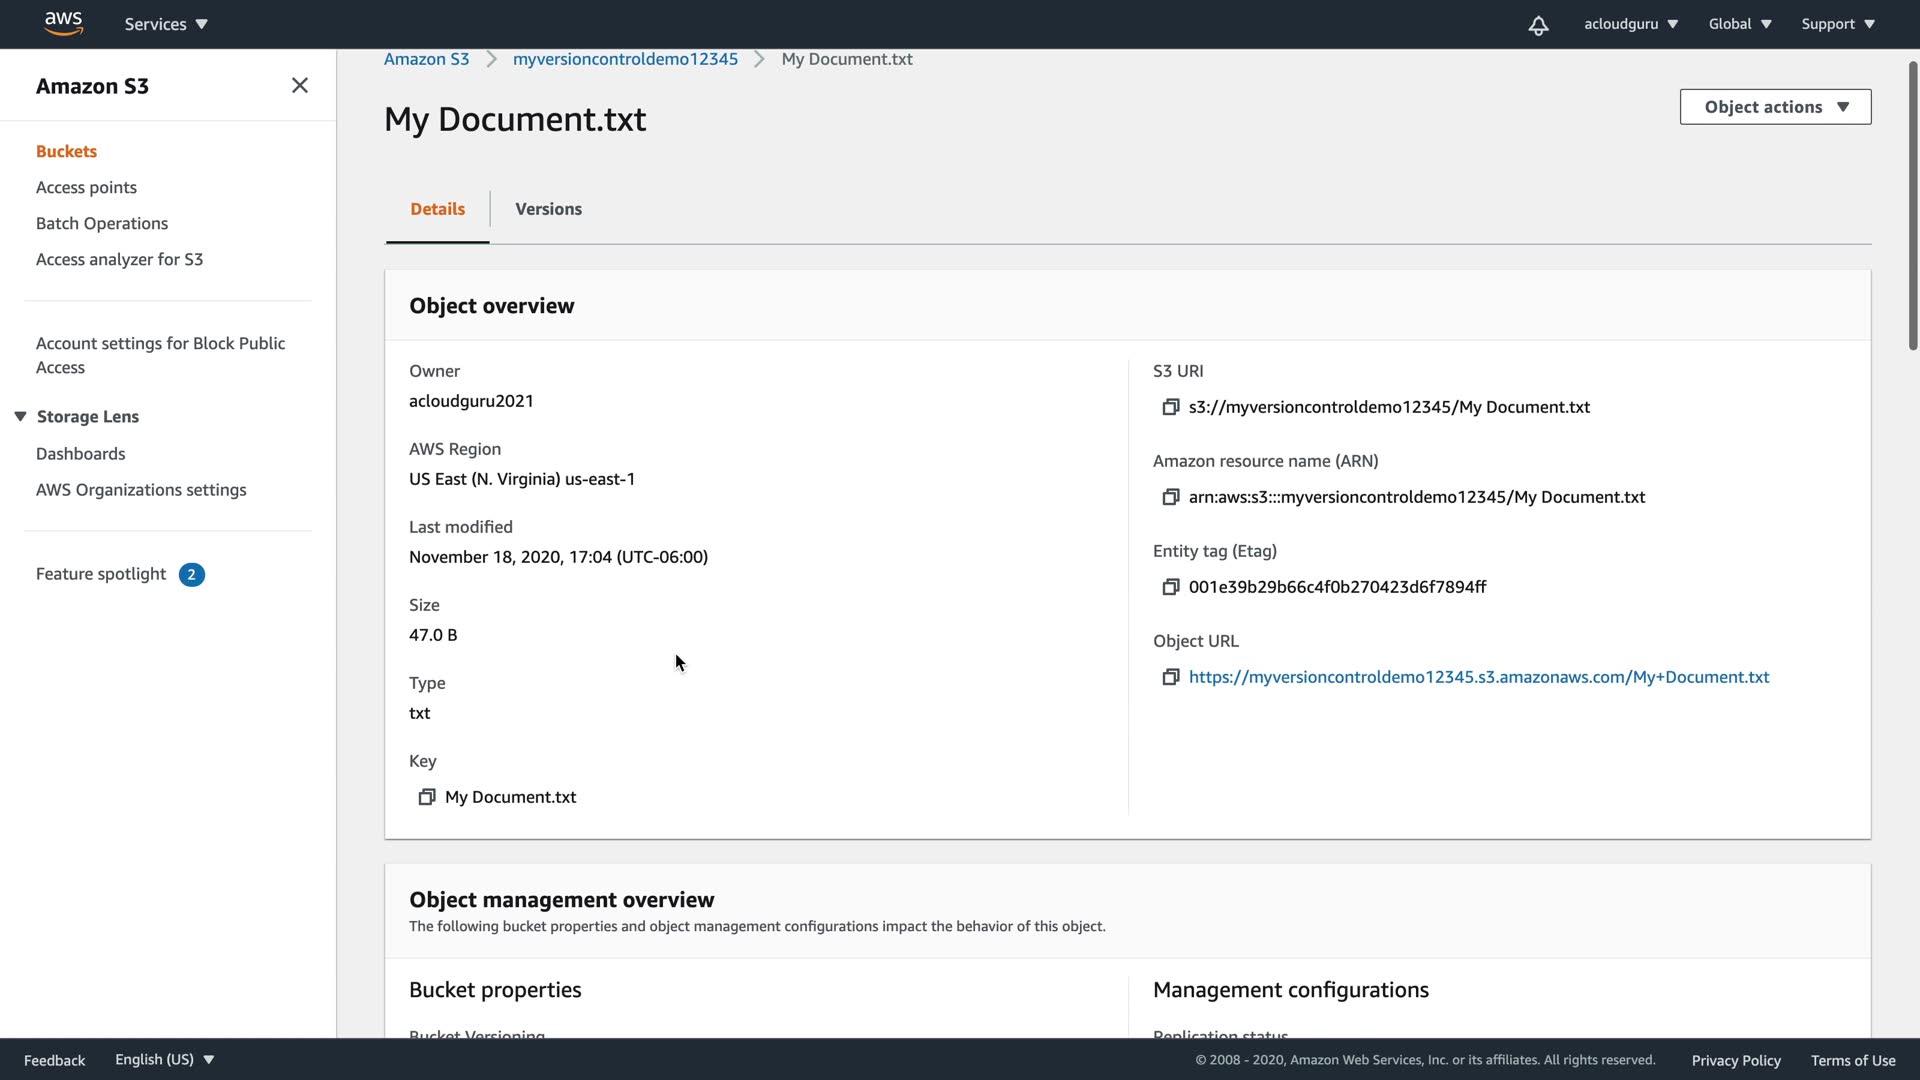Viewport: 1920px width, 1080px height.
Task: Open the My Document.txt object URL link
Action: (x=1478, y=677)
